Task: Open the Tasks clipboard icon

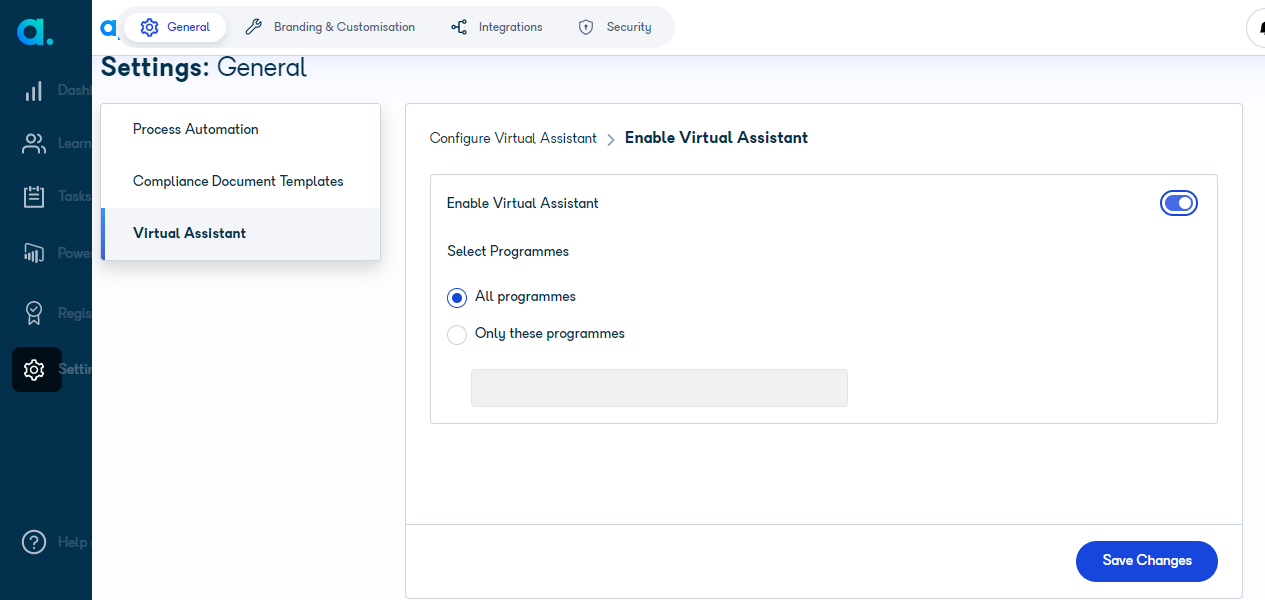Action: pyautogui.click(x=34, y=196)
